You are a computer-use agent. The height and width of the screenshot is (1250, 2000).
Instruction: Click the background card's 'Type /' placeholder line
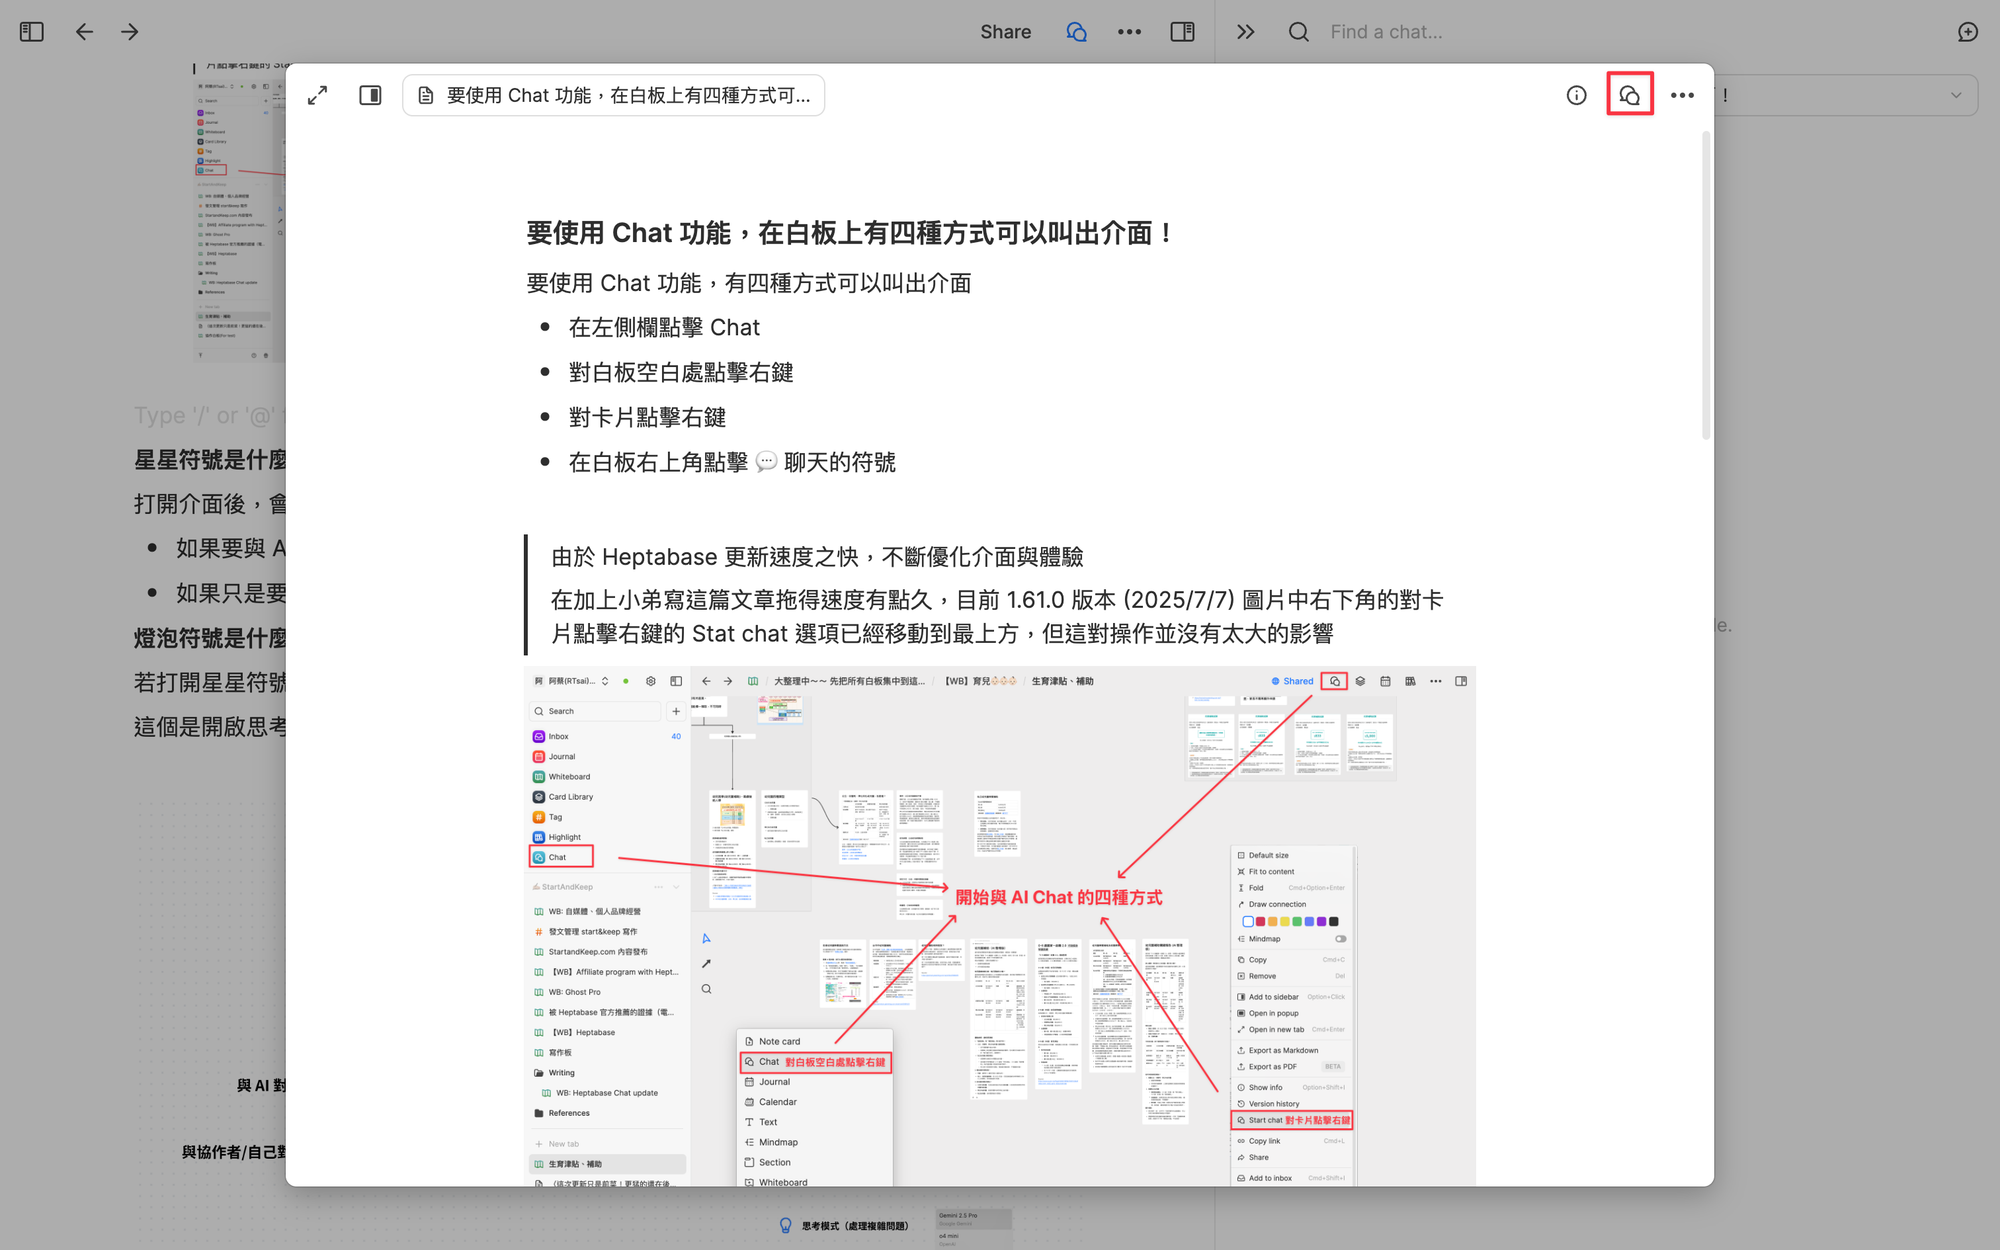210,415
